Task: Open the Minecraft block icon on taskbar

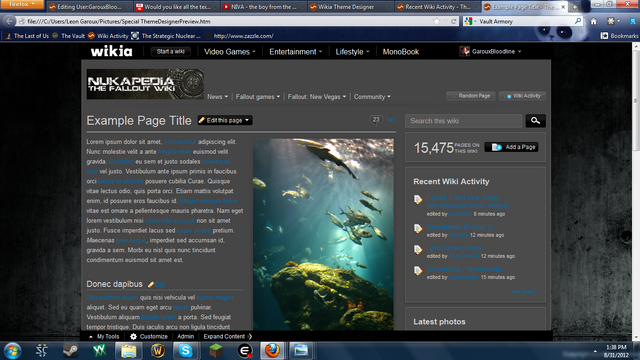Action: coord(216,351)
